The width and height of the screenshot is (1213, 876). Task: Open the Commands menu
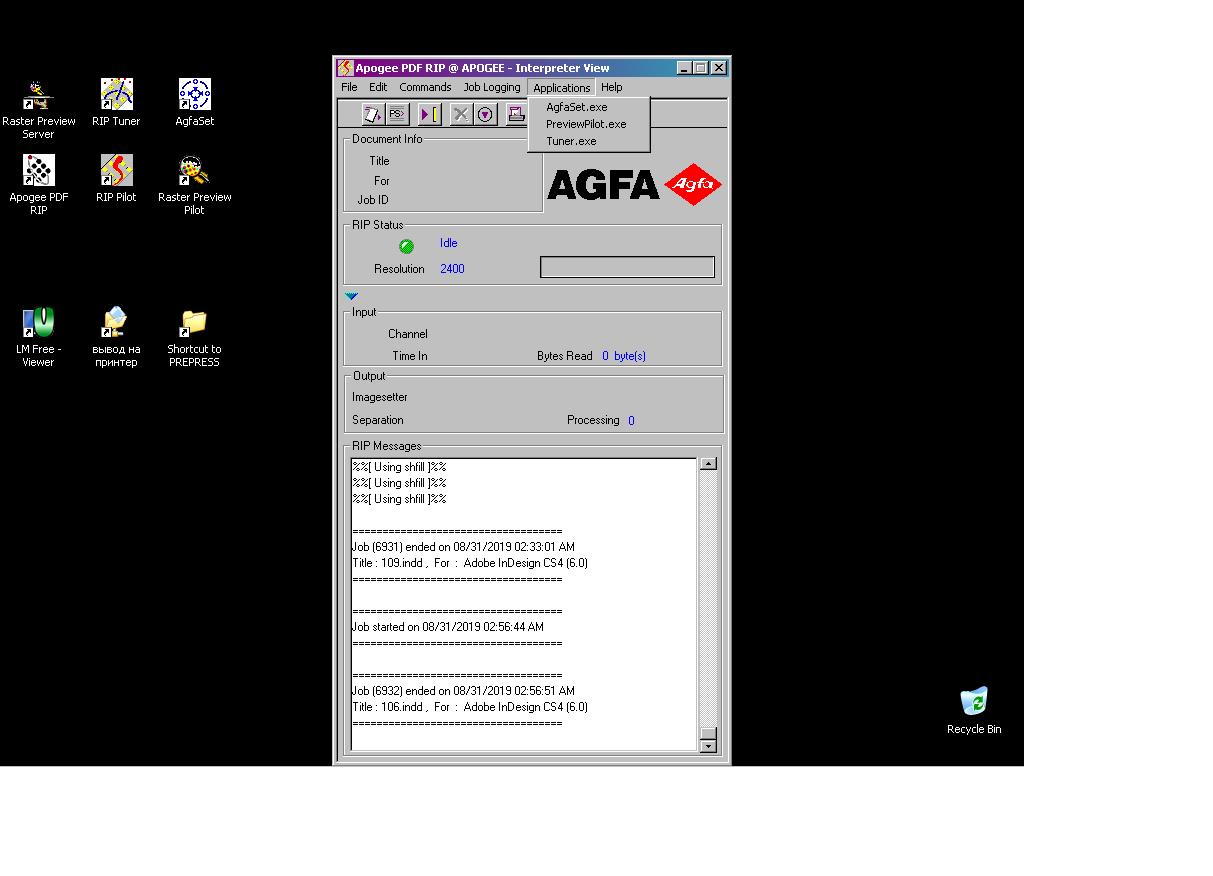click(x=425, y=87)
